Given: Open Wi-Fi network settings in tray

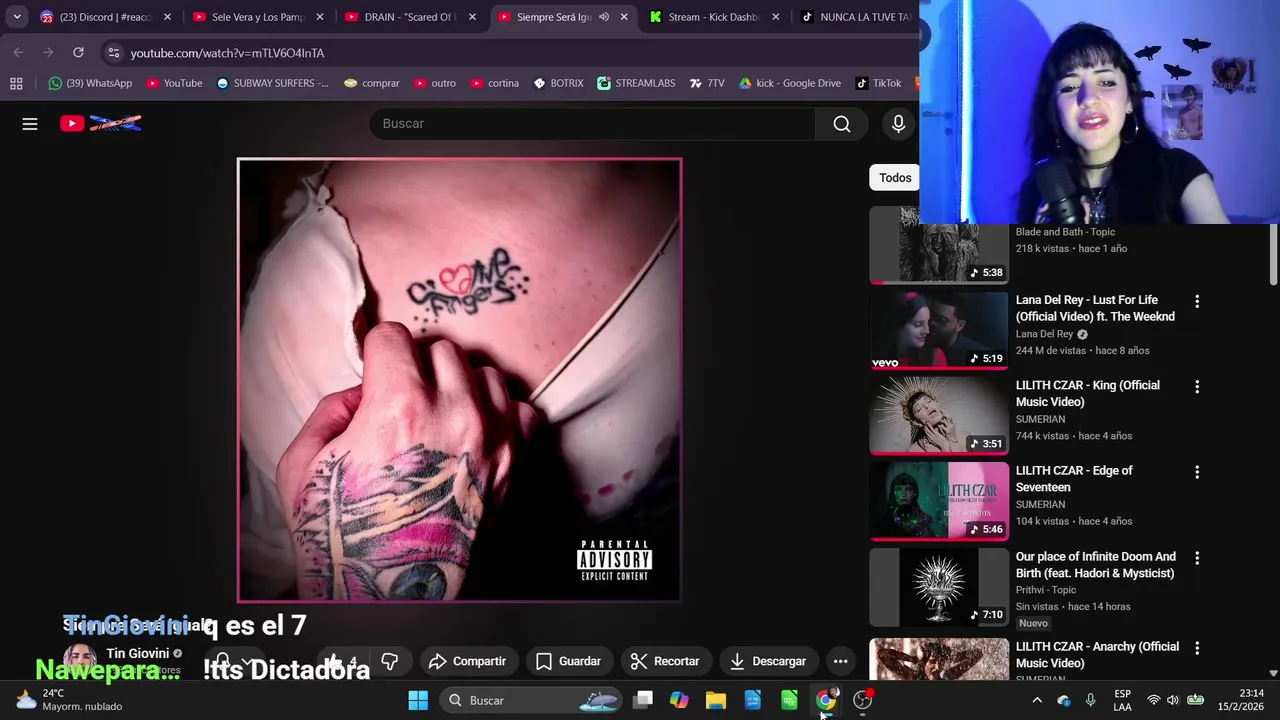Looking at the screenshot, I should pyautogui.click(x=1153, y=700).
